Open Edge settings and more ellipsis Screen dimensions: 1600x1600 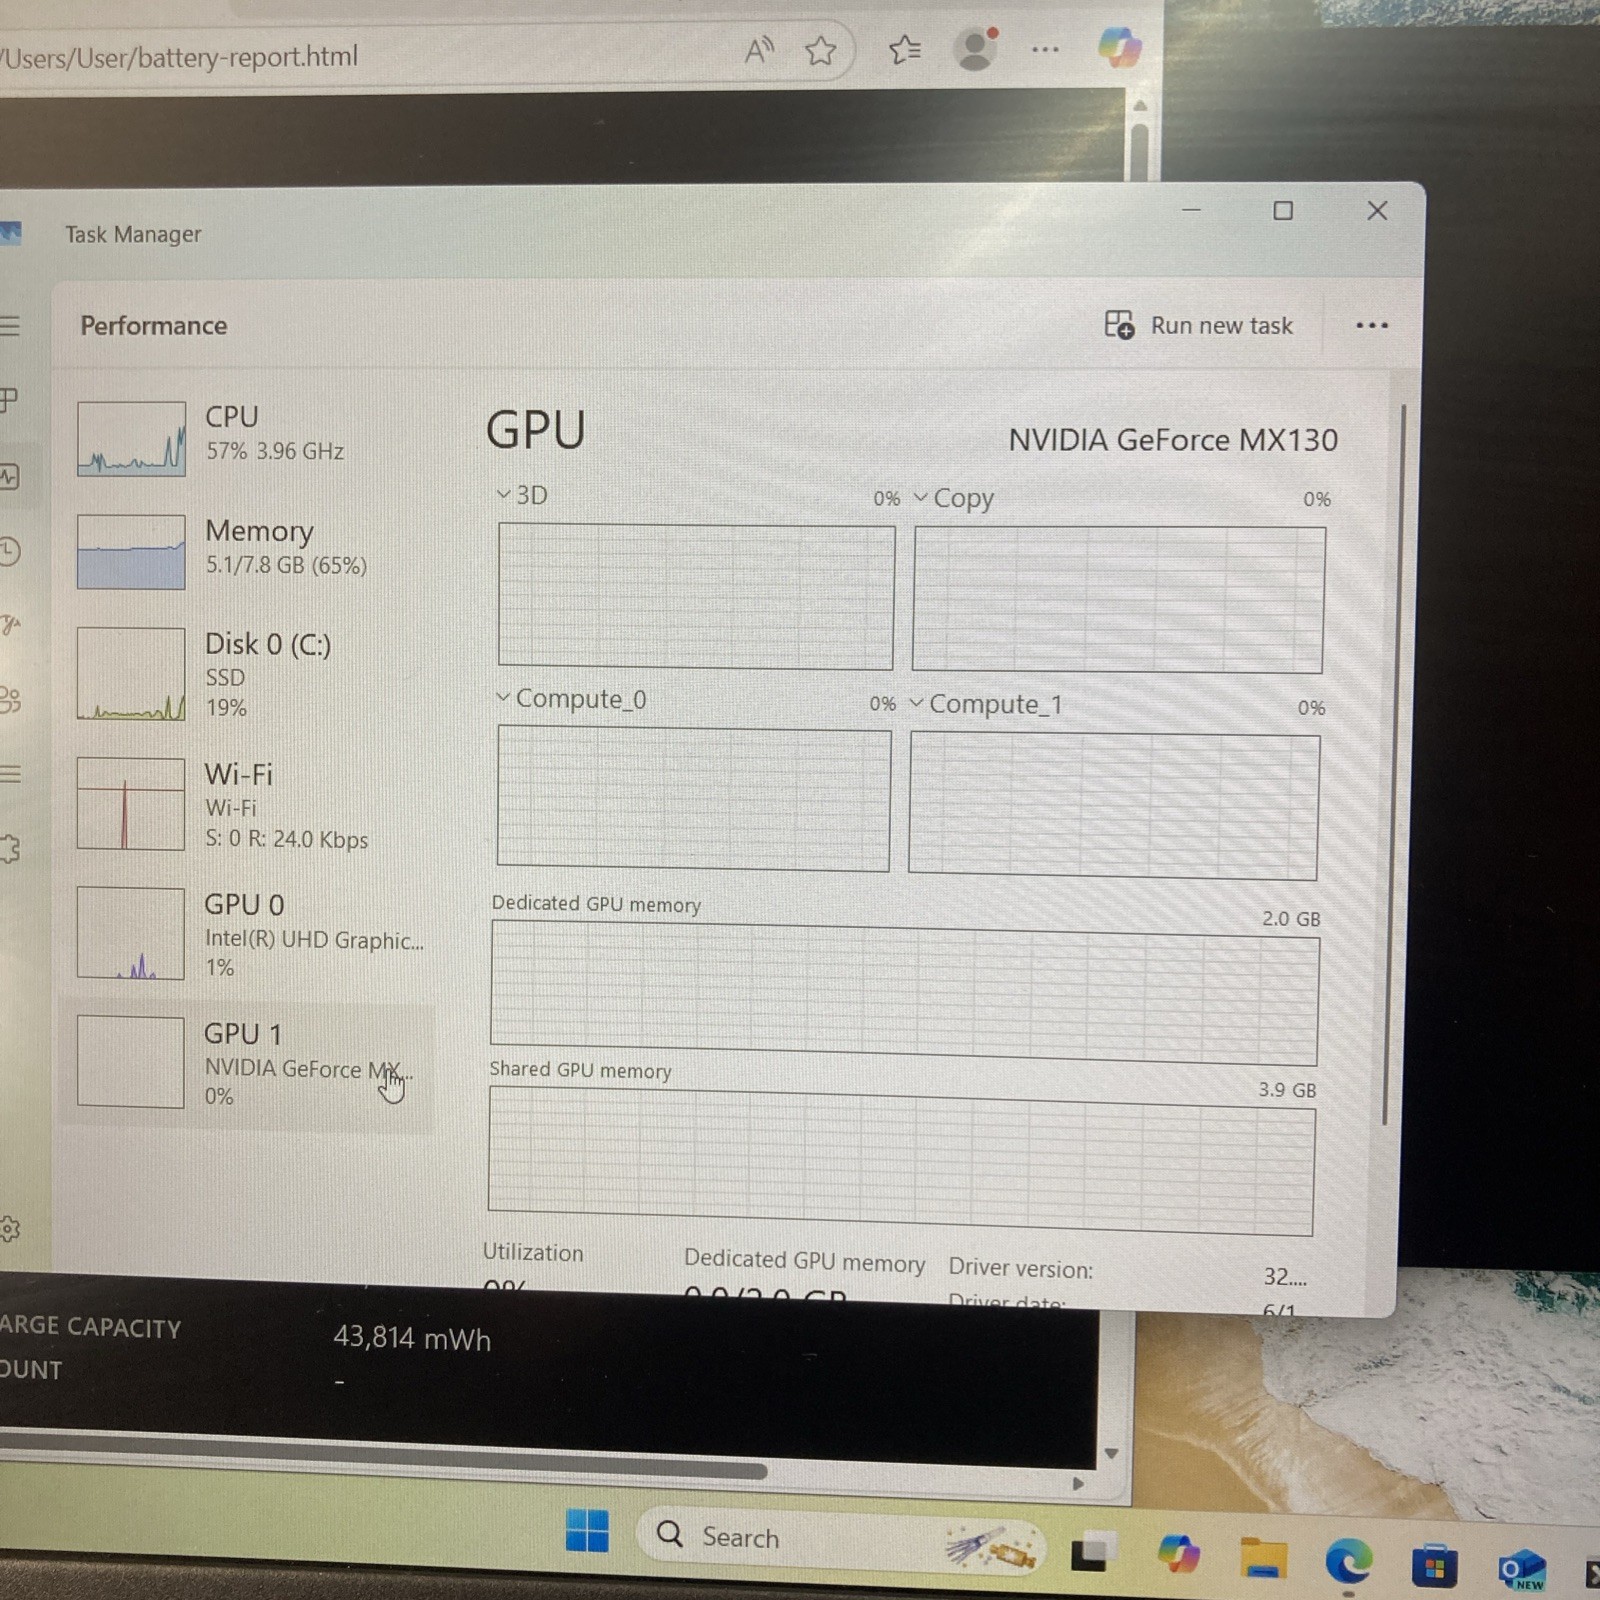[x=1045, y=49]
